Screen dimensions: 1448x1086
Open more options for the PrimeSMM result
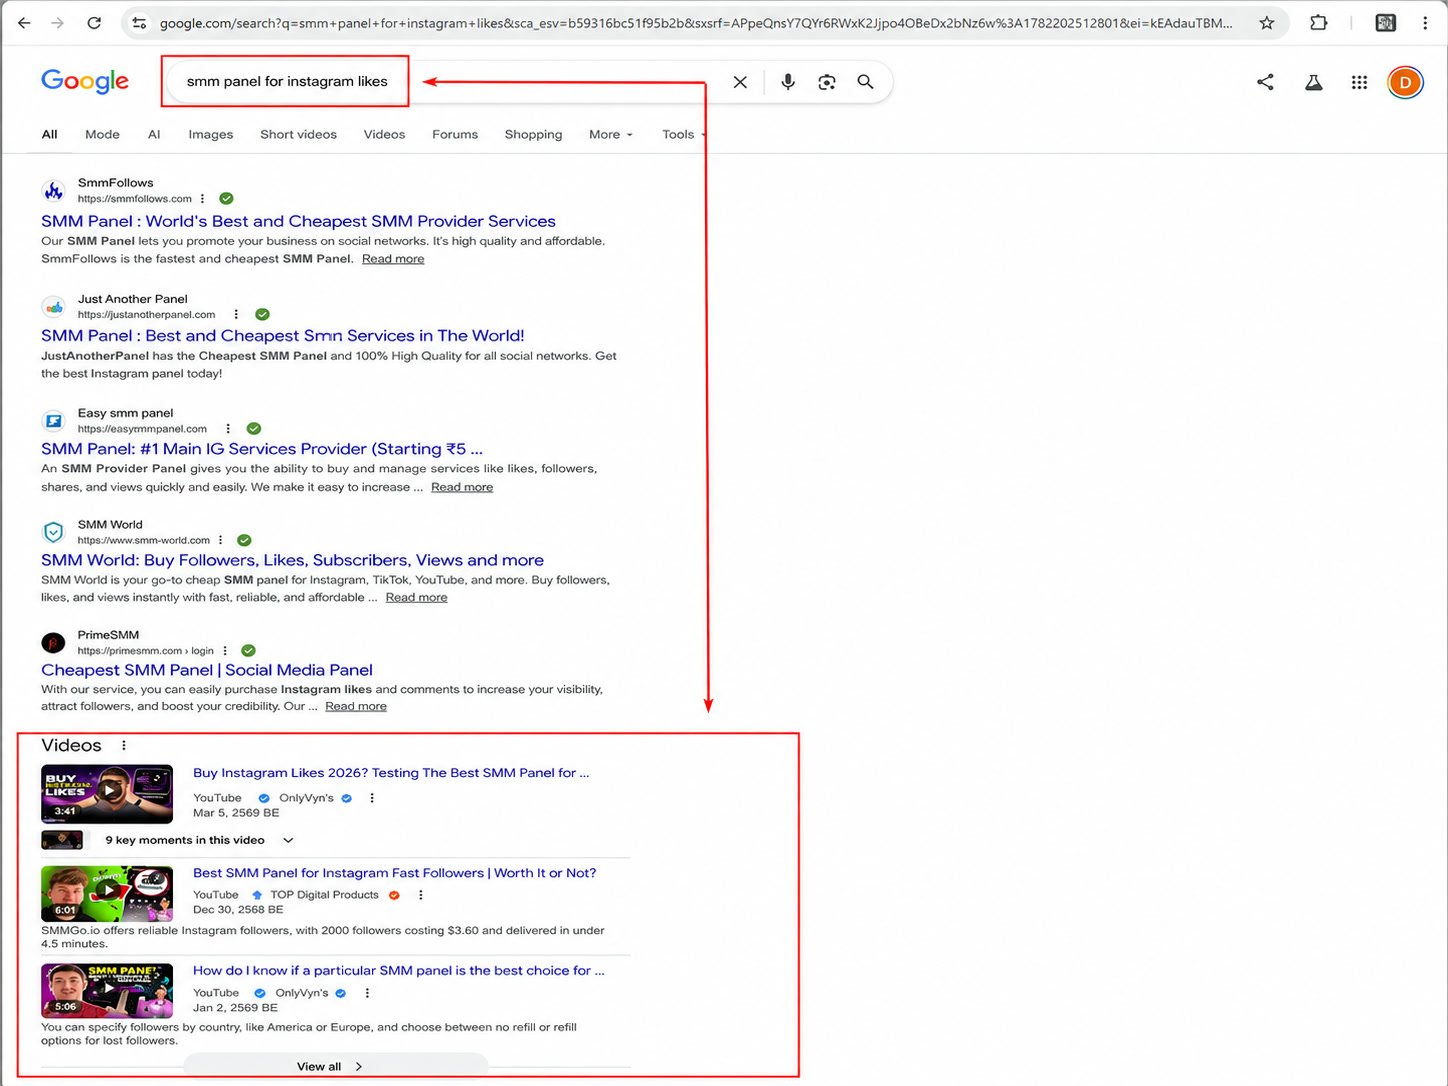(225, 651)
